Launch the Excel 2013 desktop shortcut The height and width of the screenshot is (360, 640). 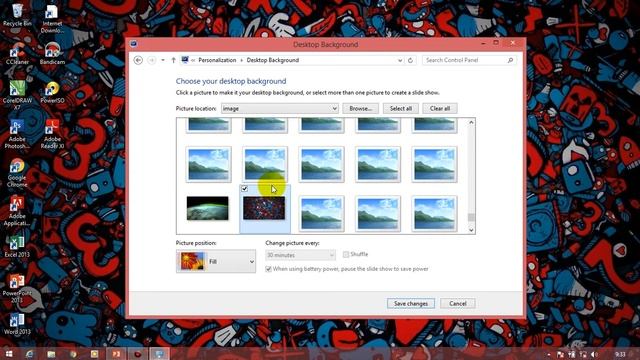[x=17, y=247]
